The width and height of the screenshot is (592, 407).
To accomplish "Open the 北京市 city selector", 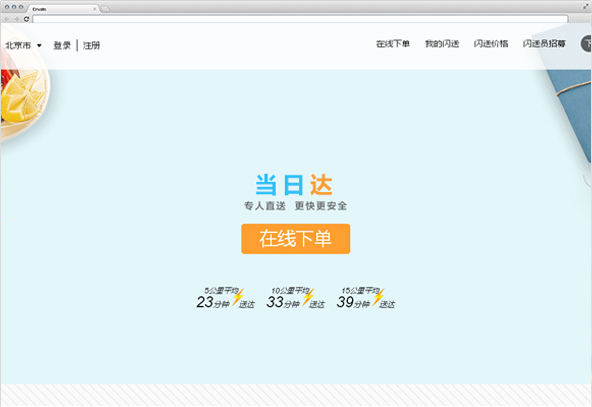I will point(18,45).
